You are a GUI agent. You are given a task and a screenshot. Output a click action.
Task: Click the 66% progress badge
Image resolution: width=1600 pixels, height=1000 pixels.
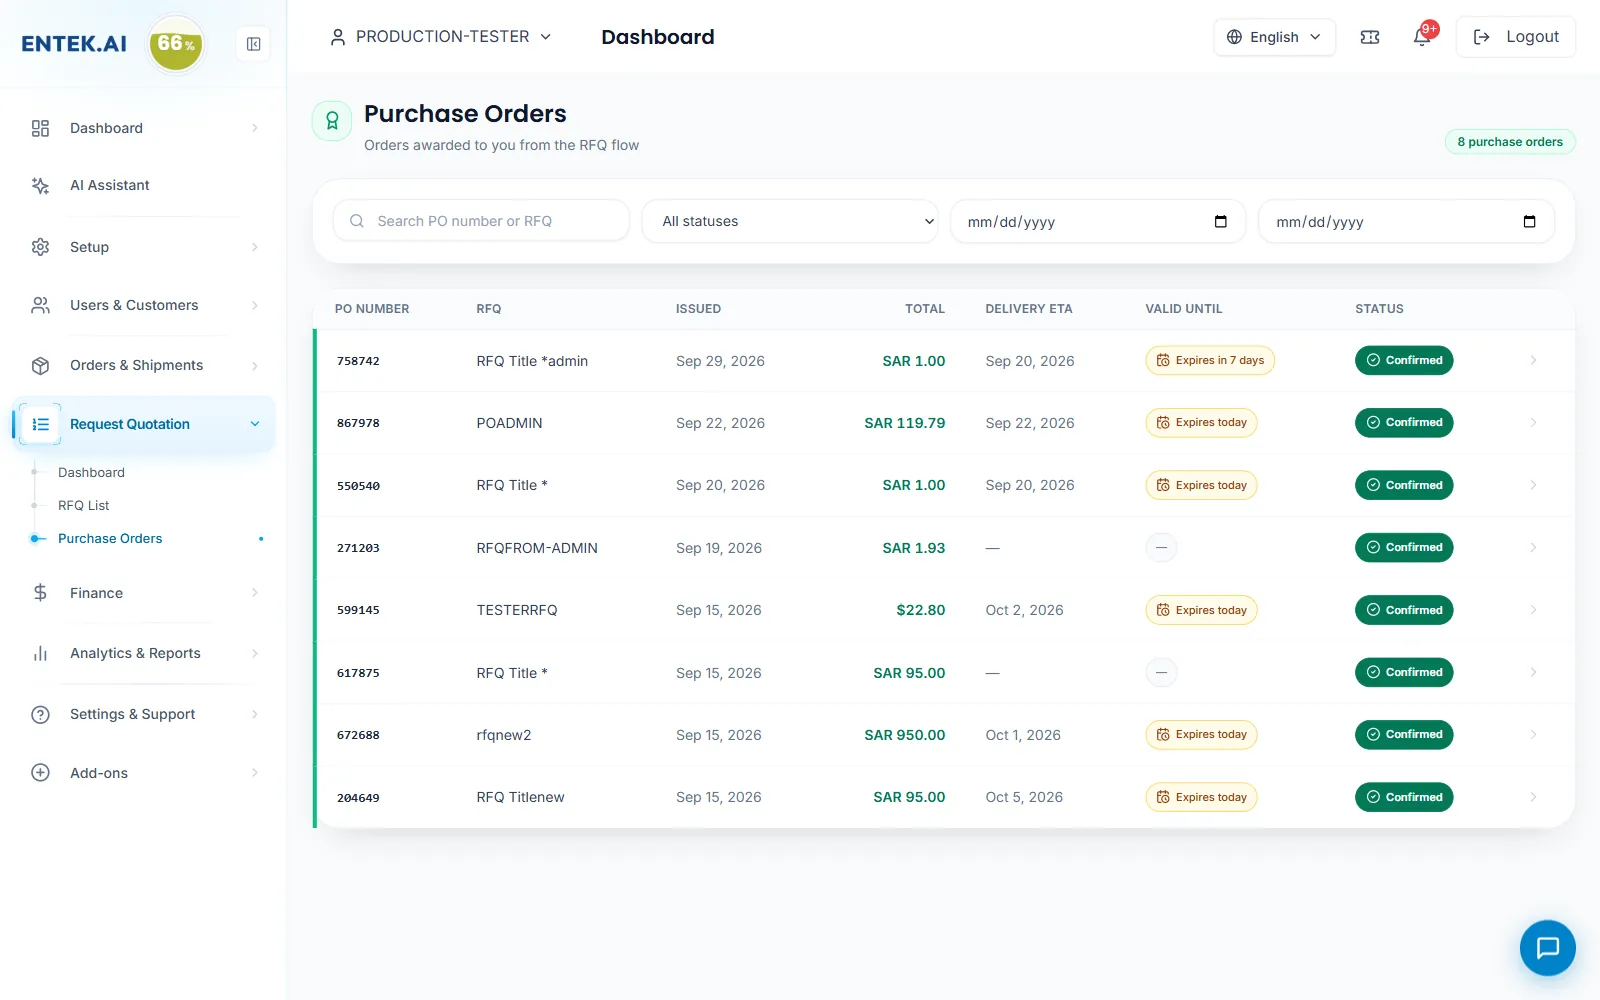point(176,44)
